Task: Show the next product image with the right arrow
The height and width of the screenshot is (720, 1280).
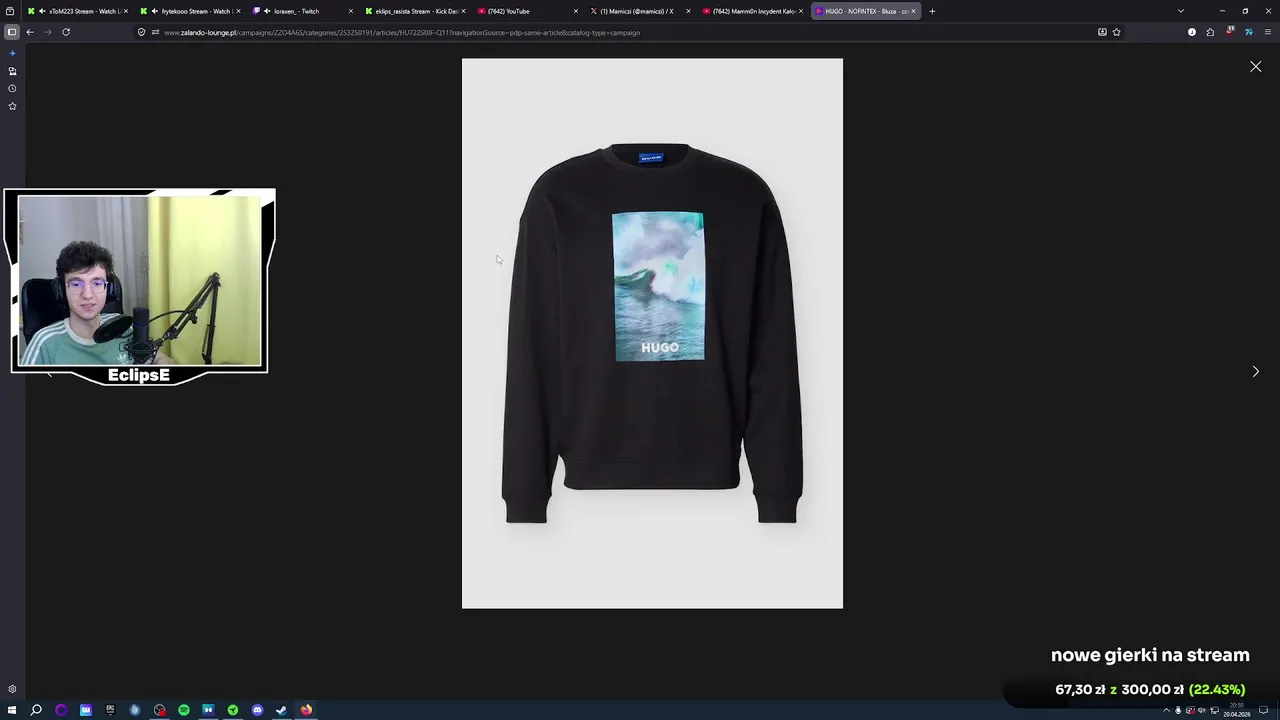Action: (1255, 371)
